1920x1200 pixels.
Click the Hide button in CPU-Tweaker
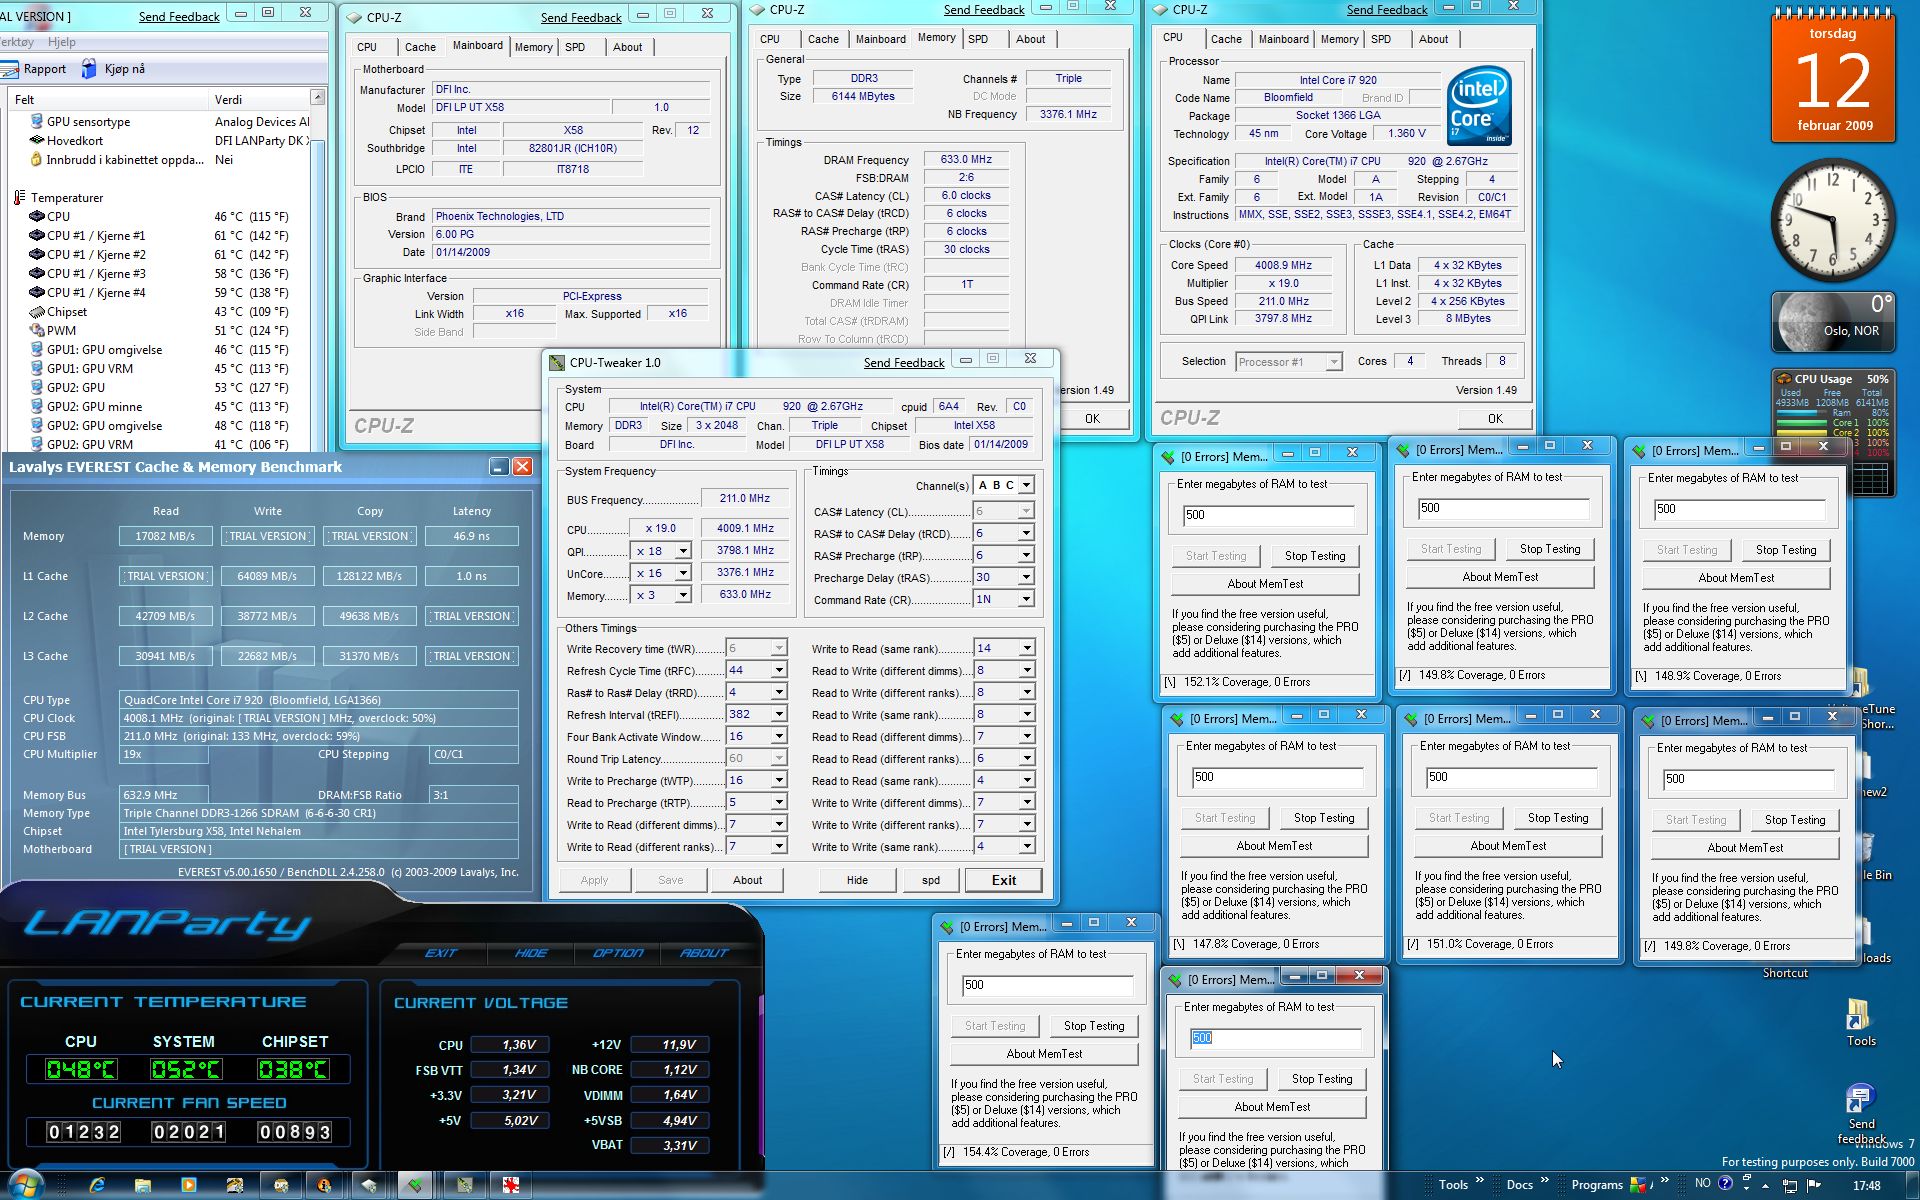[857, 880]
